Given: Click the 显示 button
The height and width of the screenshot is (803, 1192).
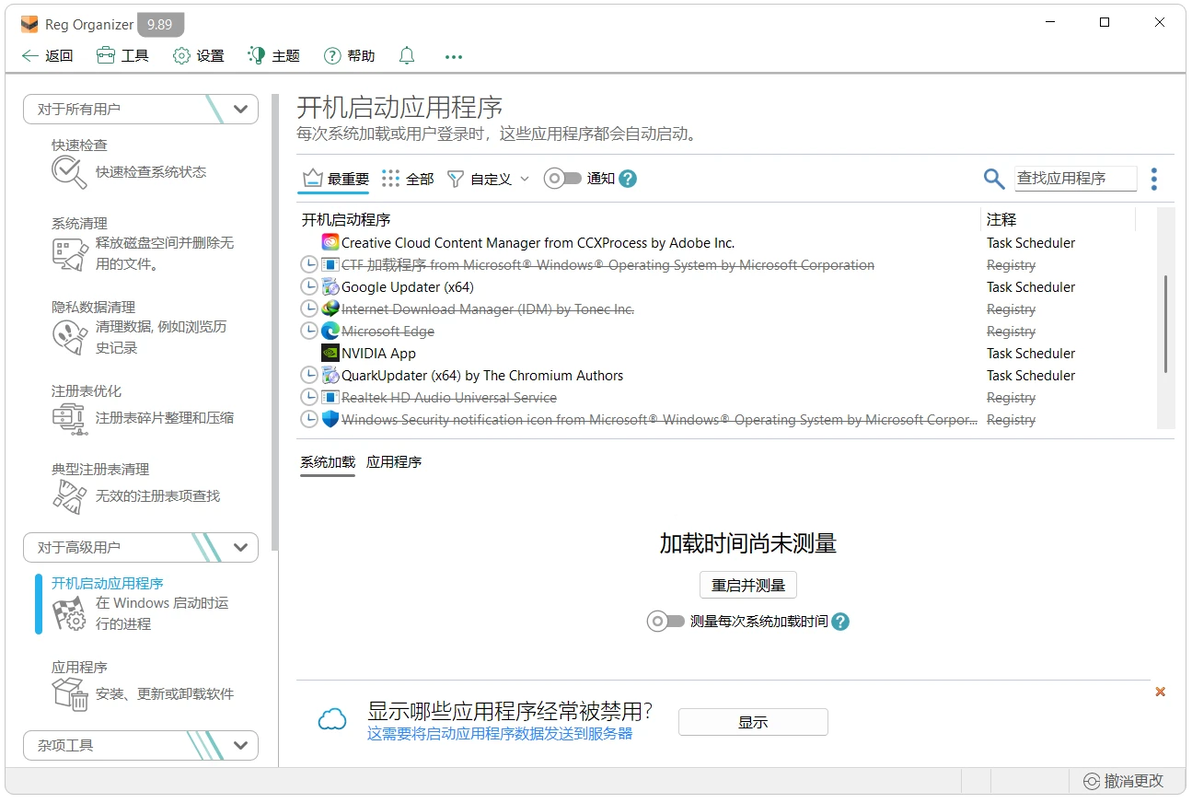Looking at the screenshot, I should point(753,722).
